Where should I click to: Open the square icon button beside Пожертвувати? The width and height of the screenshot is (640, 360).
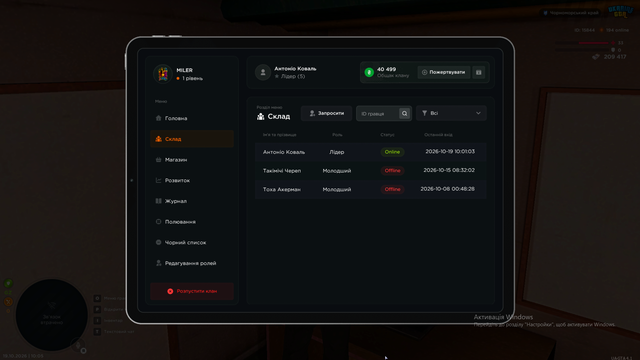pyautogui.click(x=479, y=72)
